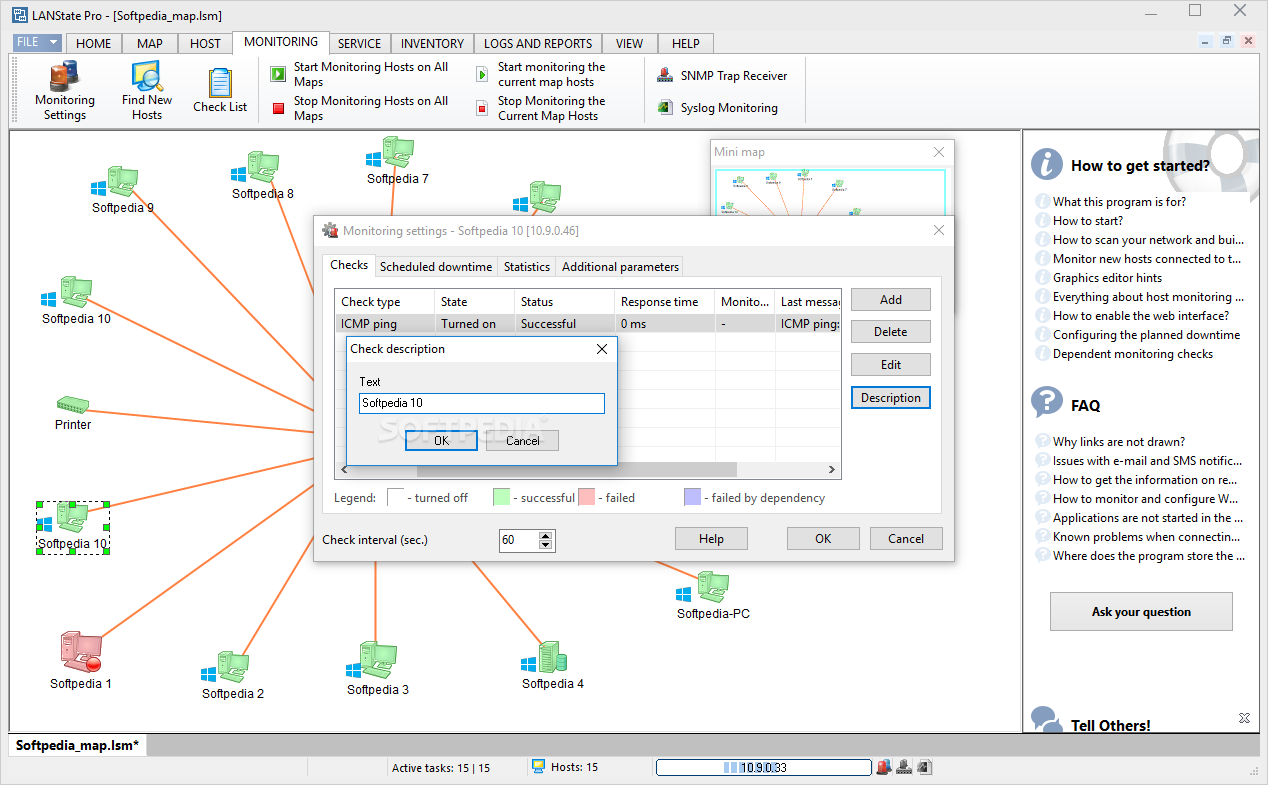Select the Softpedia 9 host icon

coord(114,182)
